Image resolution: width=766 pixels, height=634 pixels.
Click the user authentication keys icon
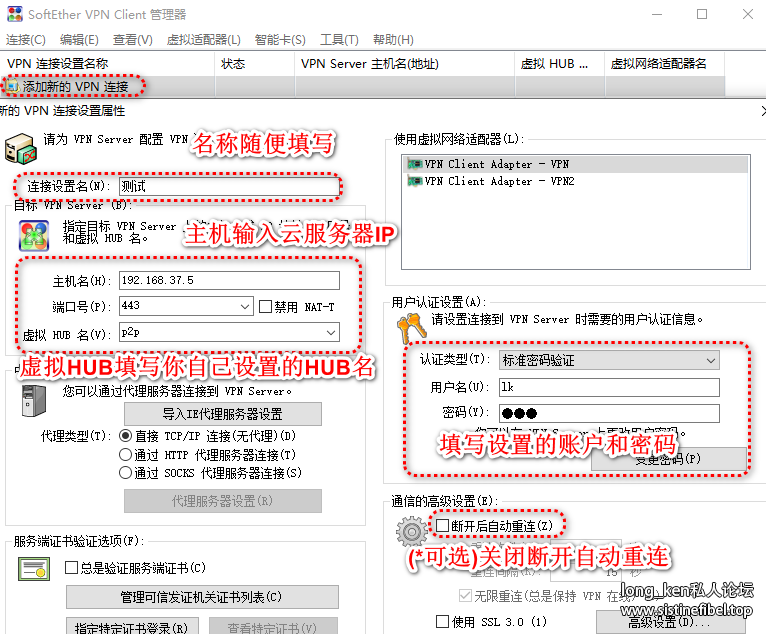coord(411,328)
